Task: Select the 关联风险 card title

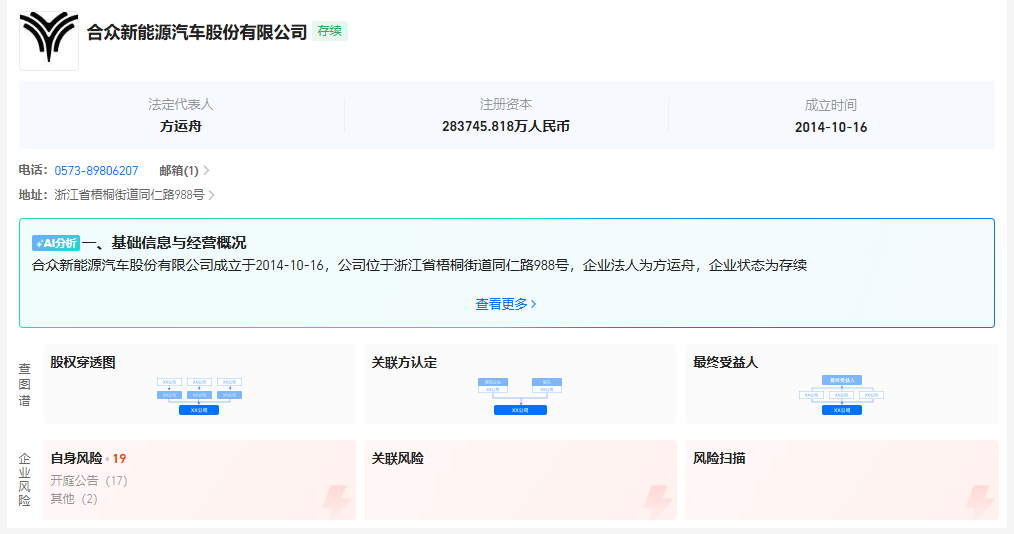Action: pyautogui.click(x=398, y=459)
